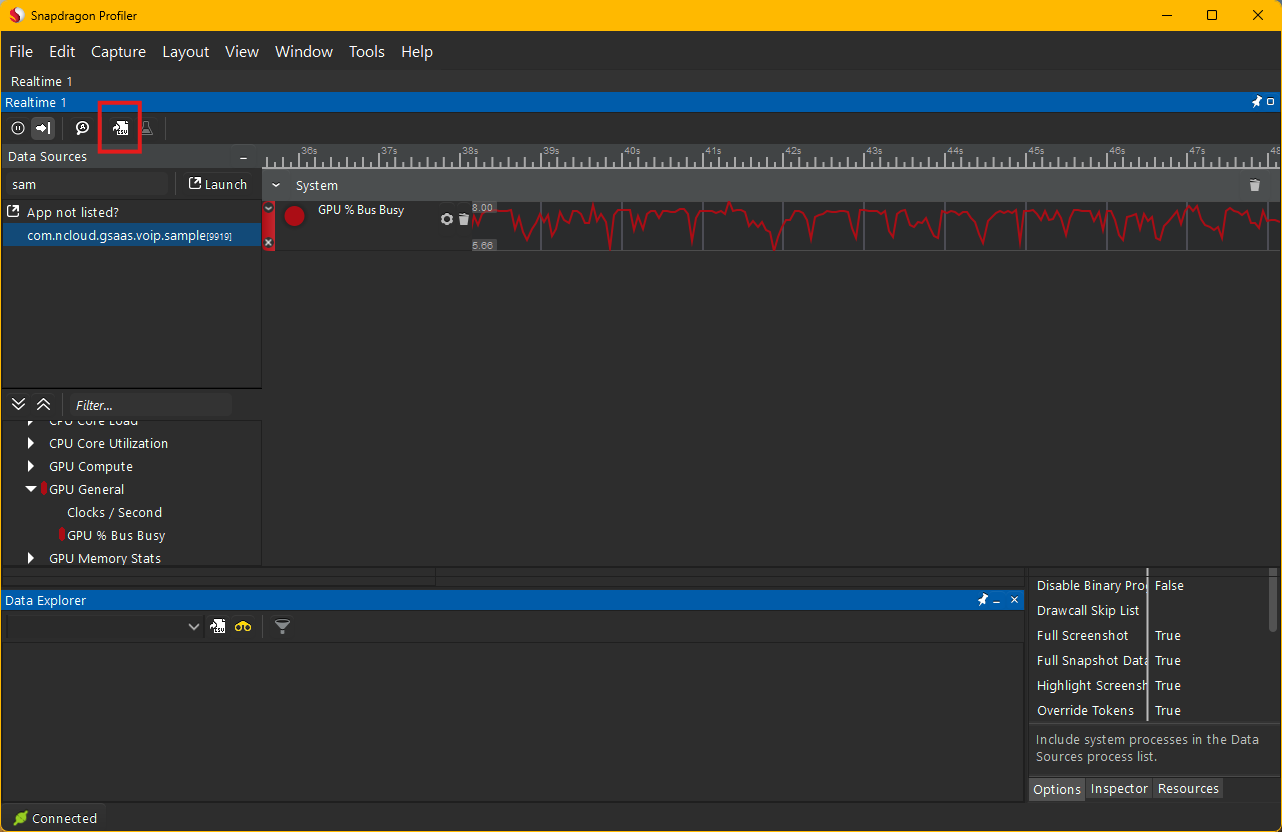The image size is (1282, 832).
Task: Expand the CPU Core Utilization category
Action: click(x=31, y=443)
